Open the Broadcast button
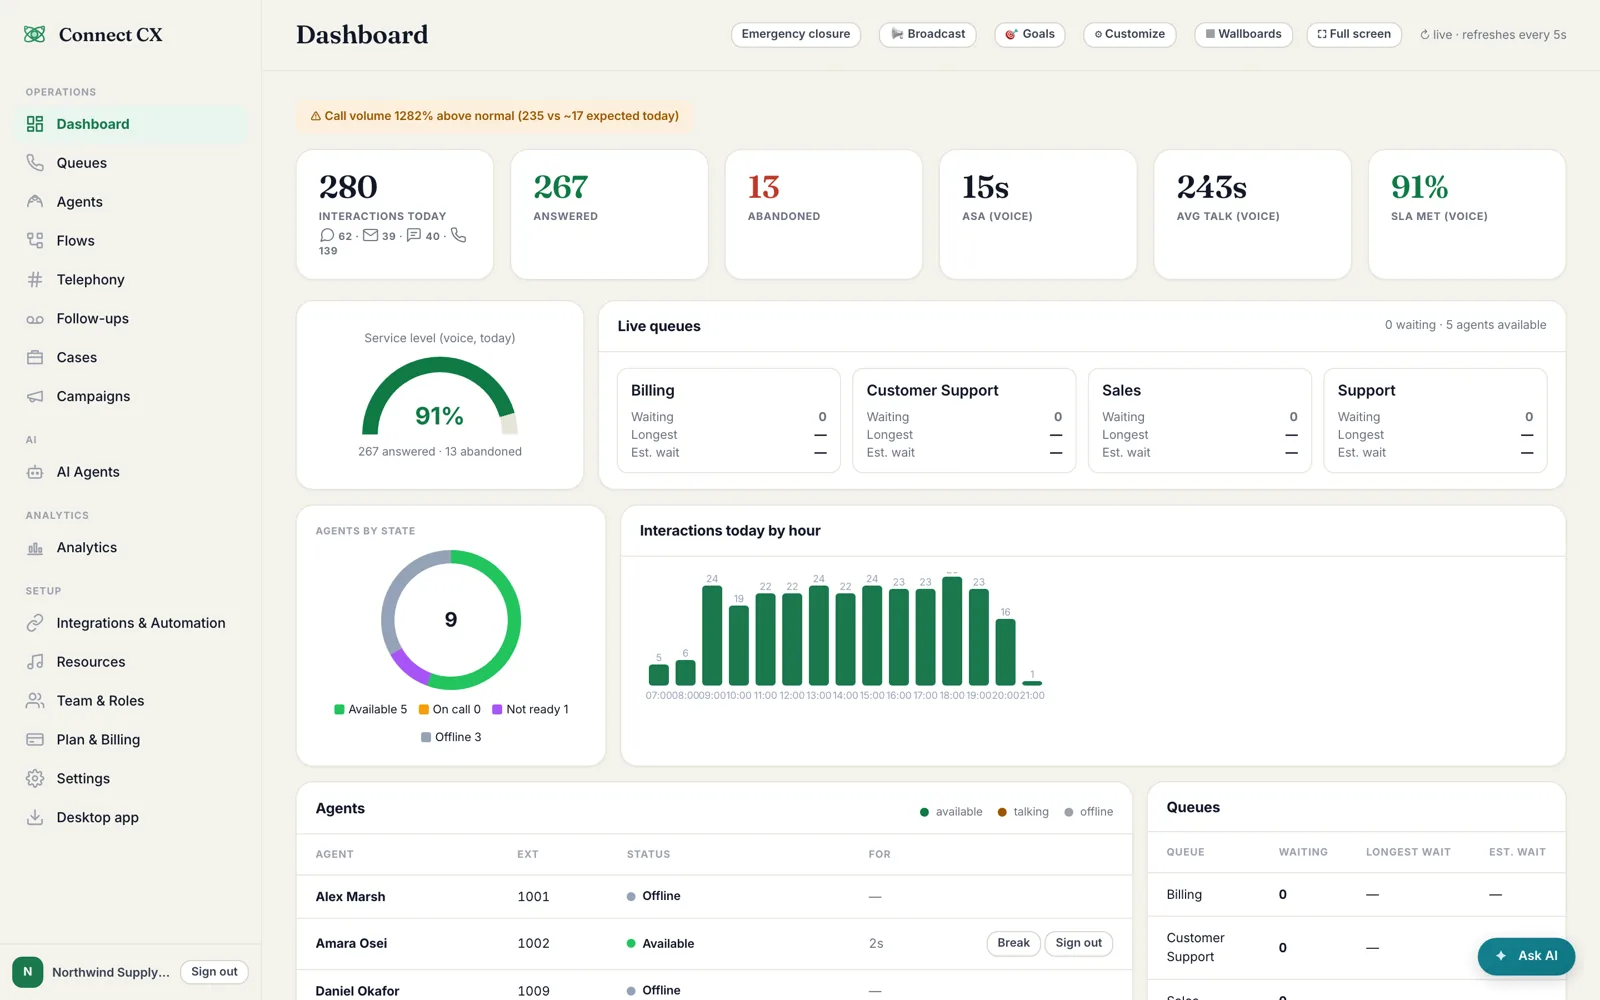The height and width of the screenshot is (1000, 1600). (928, 34)
